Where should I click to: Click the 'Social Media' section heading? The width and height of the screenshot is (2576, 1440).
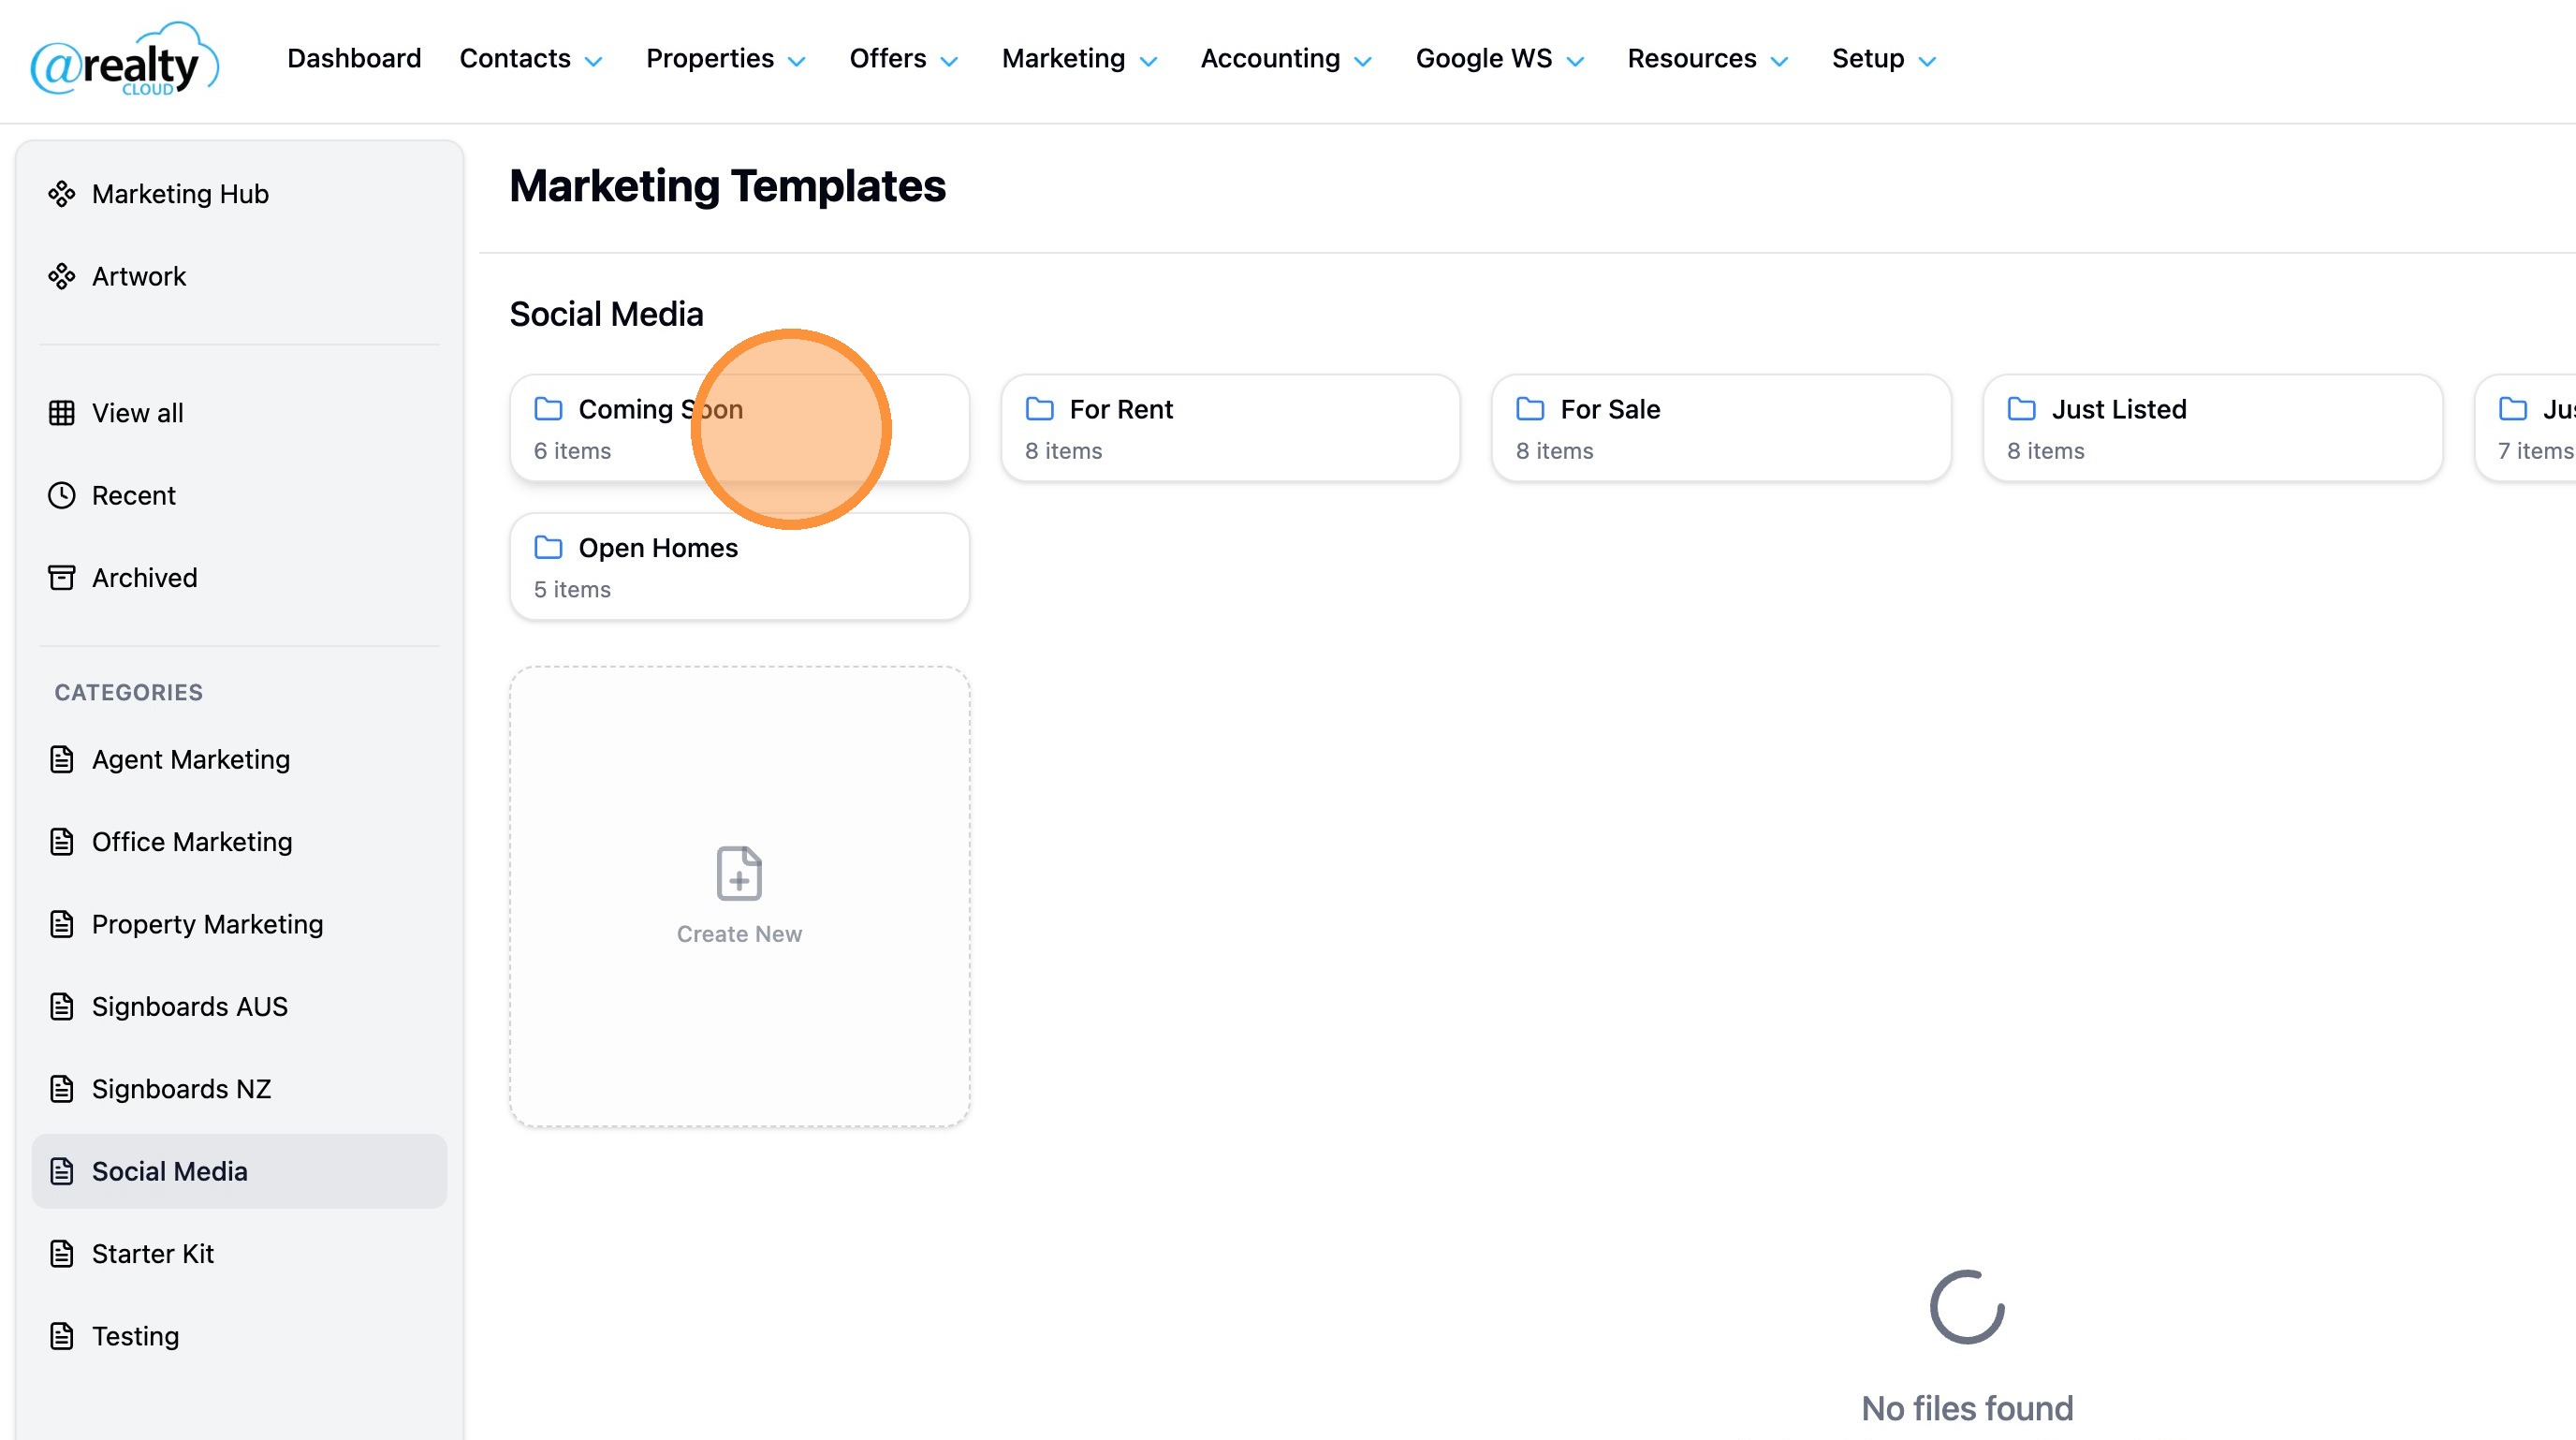pos(606,314)
